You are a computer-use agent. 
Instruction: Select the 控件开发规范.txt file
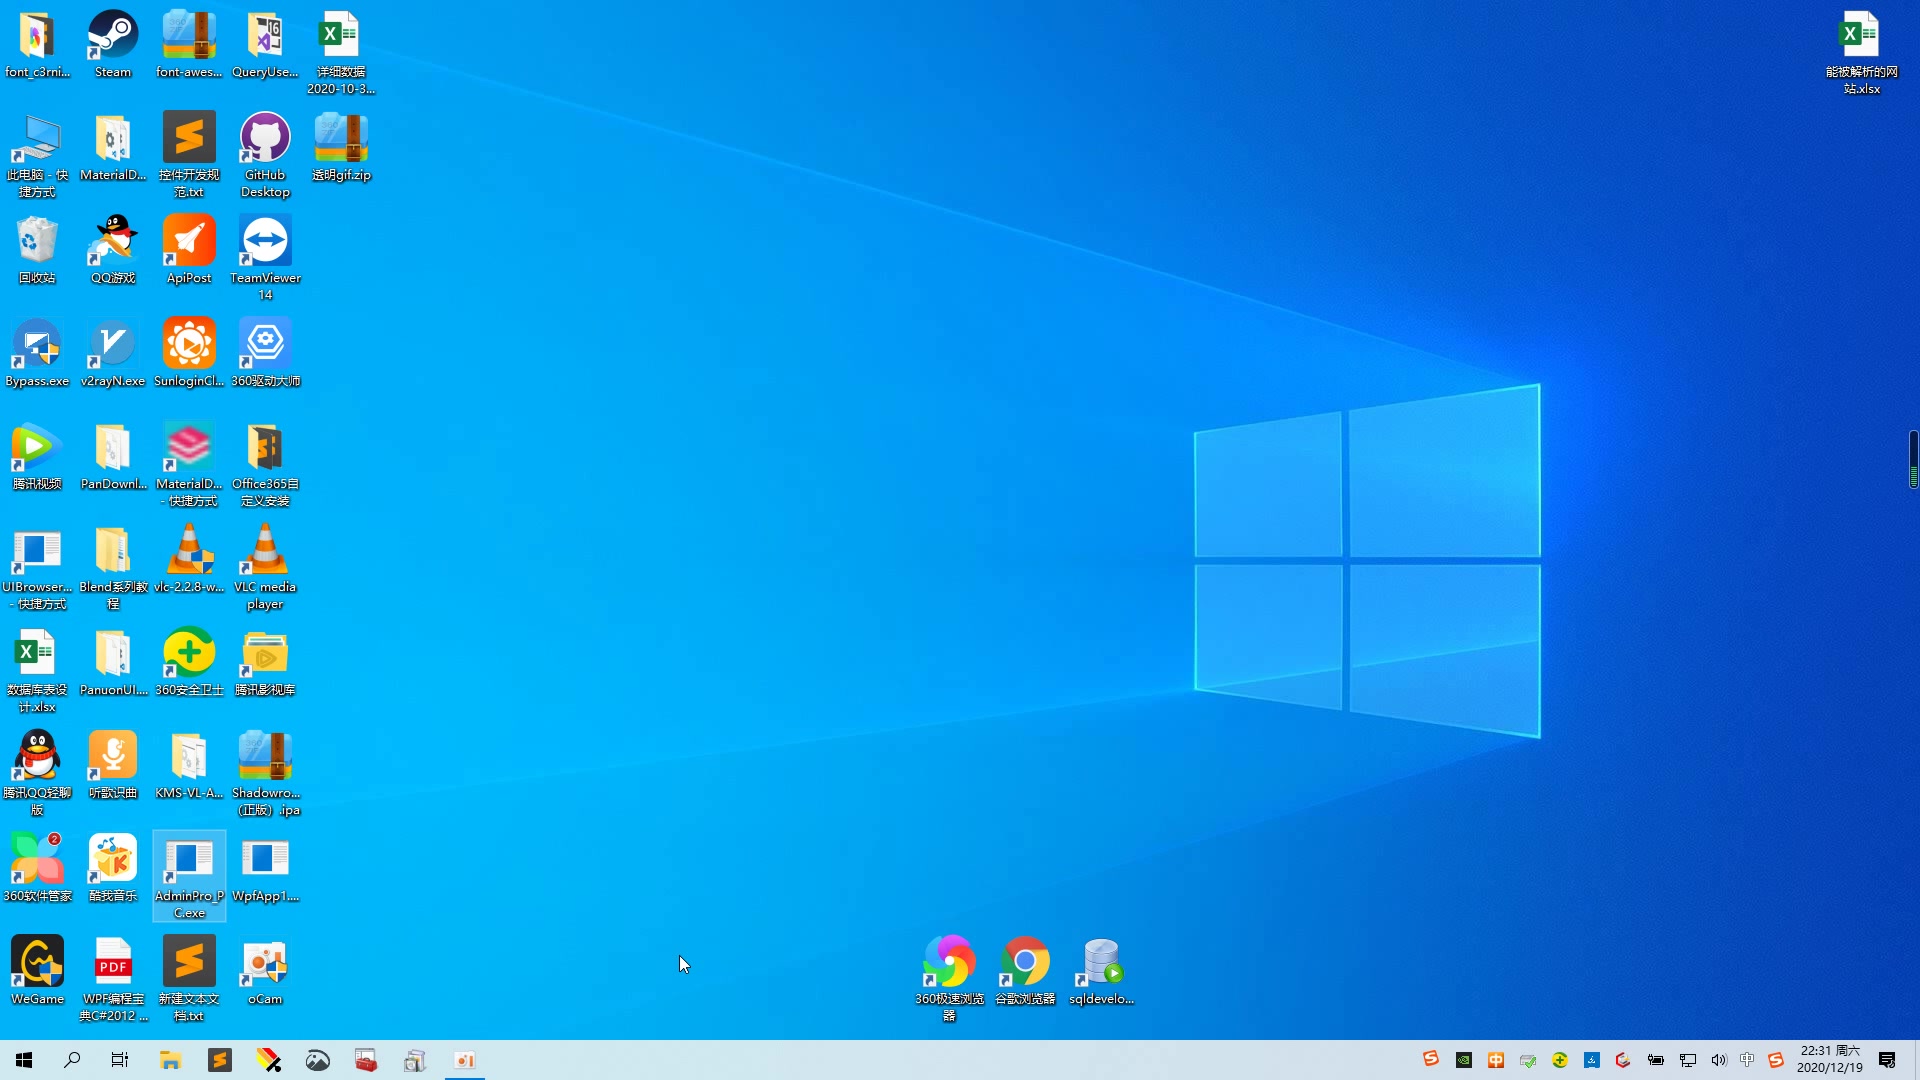click(189, 156)
